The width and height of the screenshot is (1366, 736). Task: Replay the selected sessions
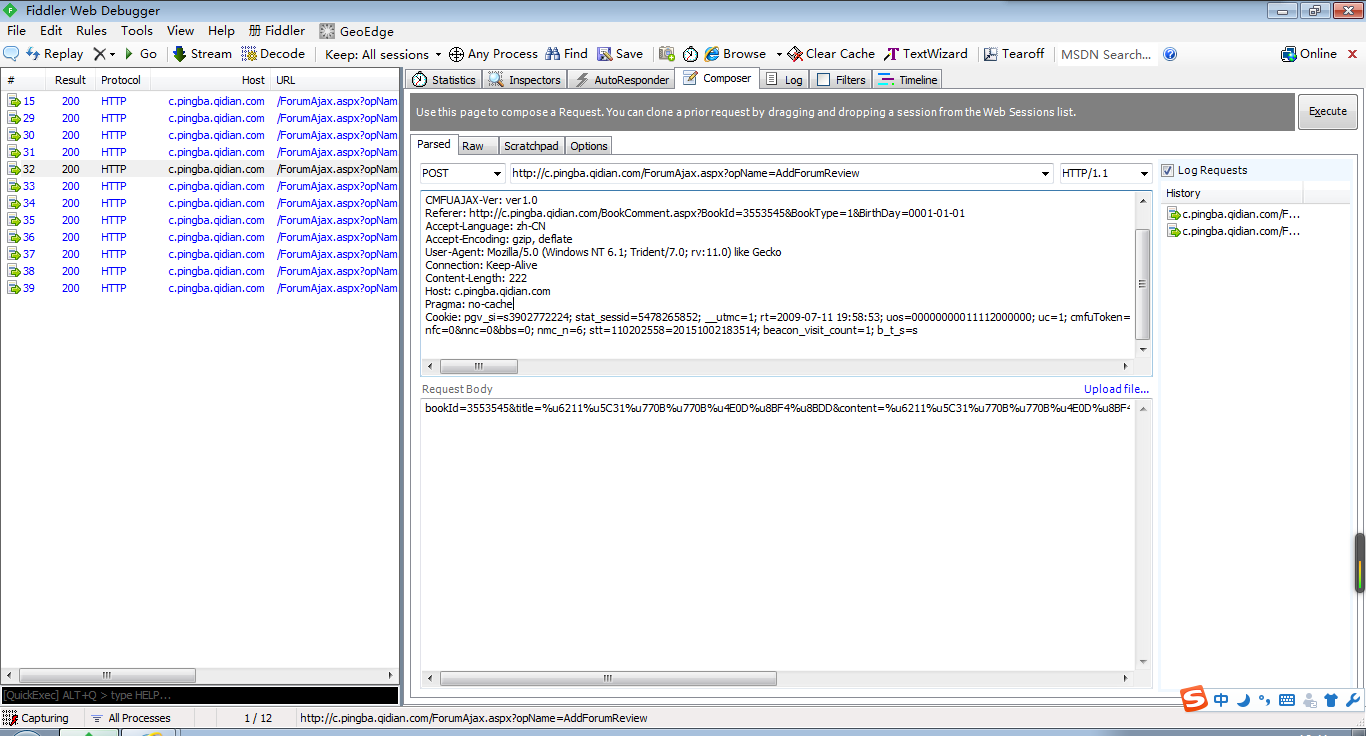pyautogui.click(x=54, y=54)
